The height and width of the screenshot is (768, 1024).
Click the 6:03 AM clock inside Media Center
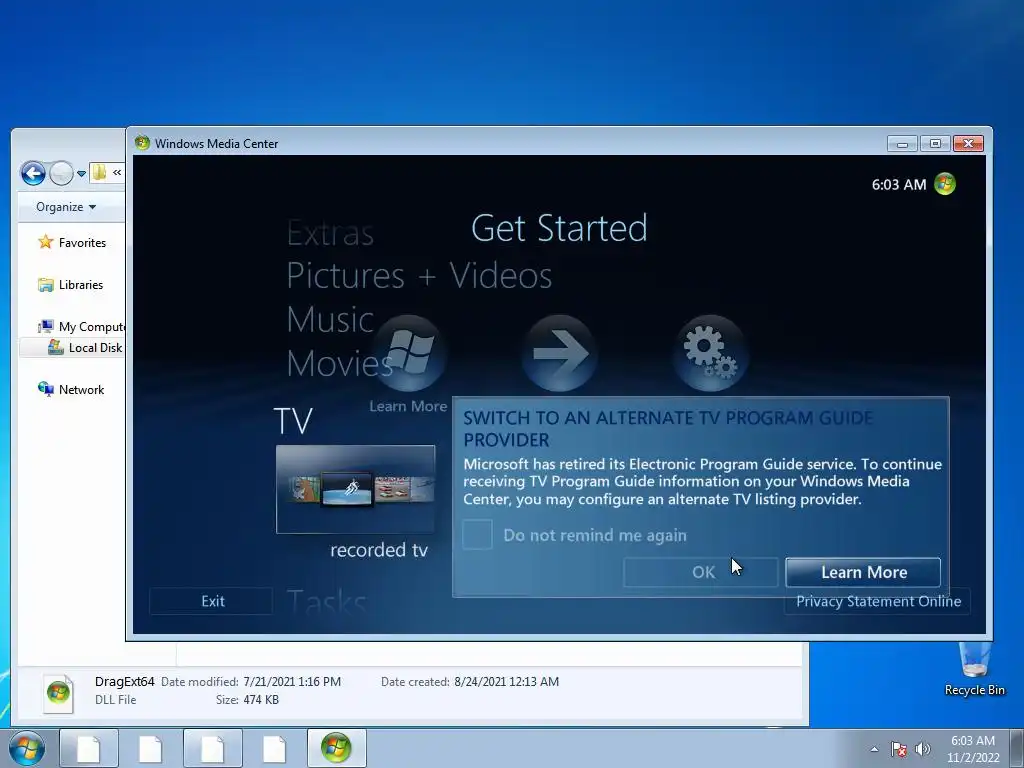pyautogui.click(x=899, y=185)
